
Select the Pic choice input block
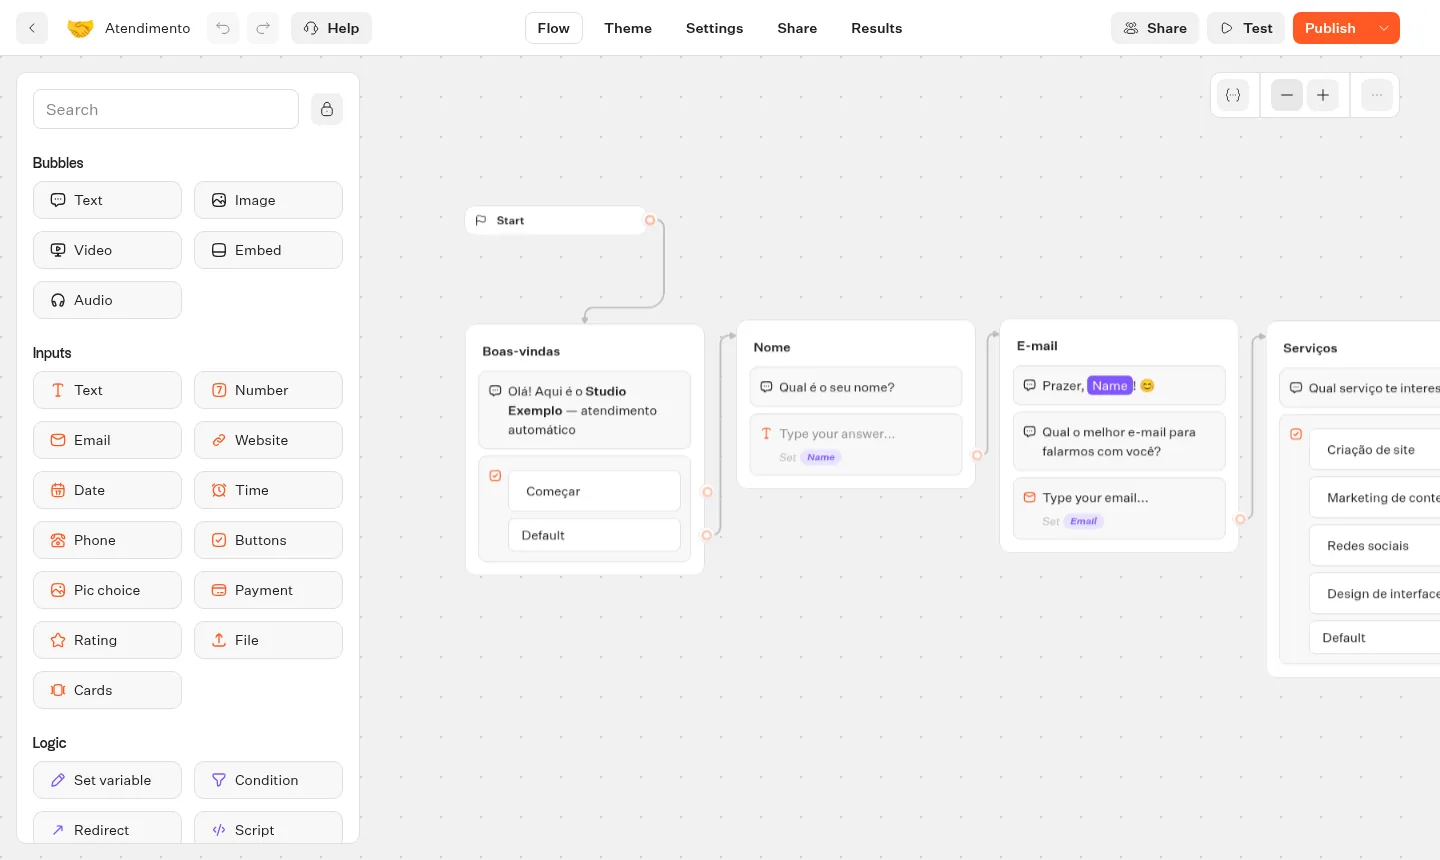click(107, 590)
